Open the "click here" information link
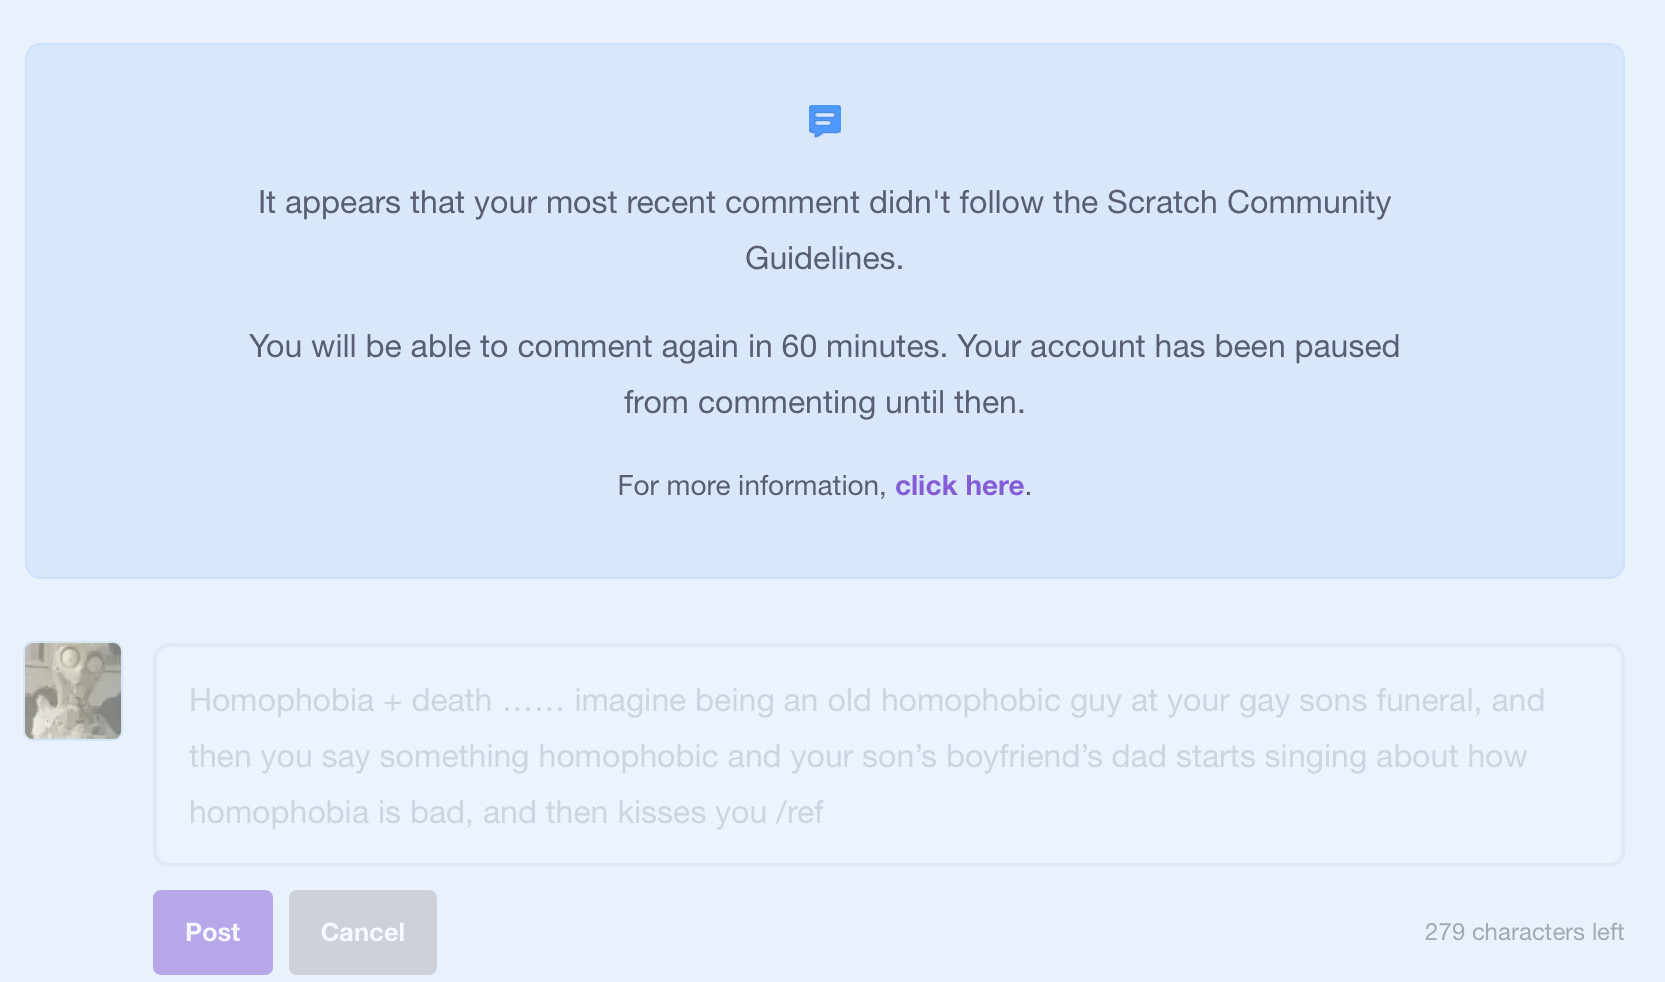 (959, 486)
